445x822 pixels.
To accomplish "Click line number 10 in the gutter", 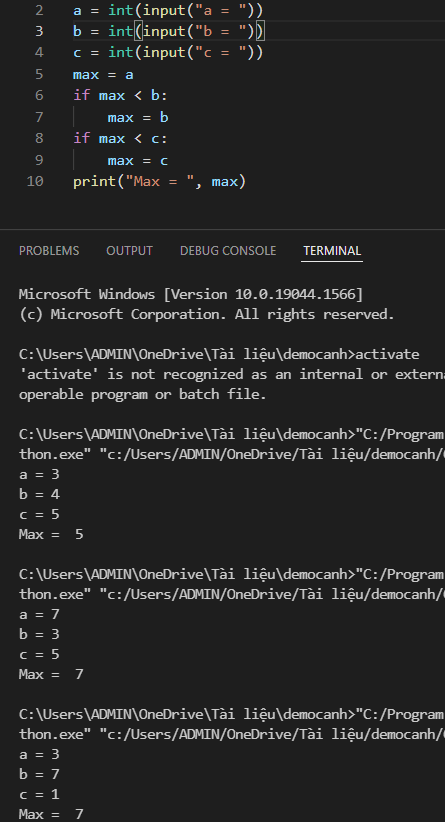I will [x=35, y=181].
